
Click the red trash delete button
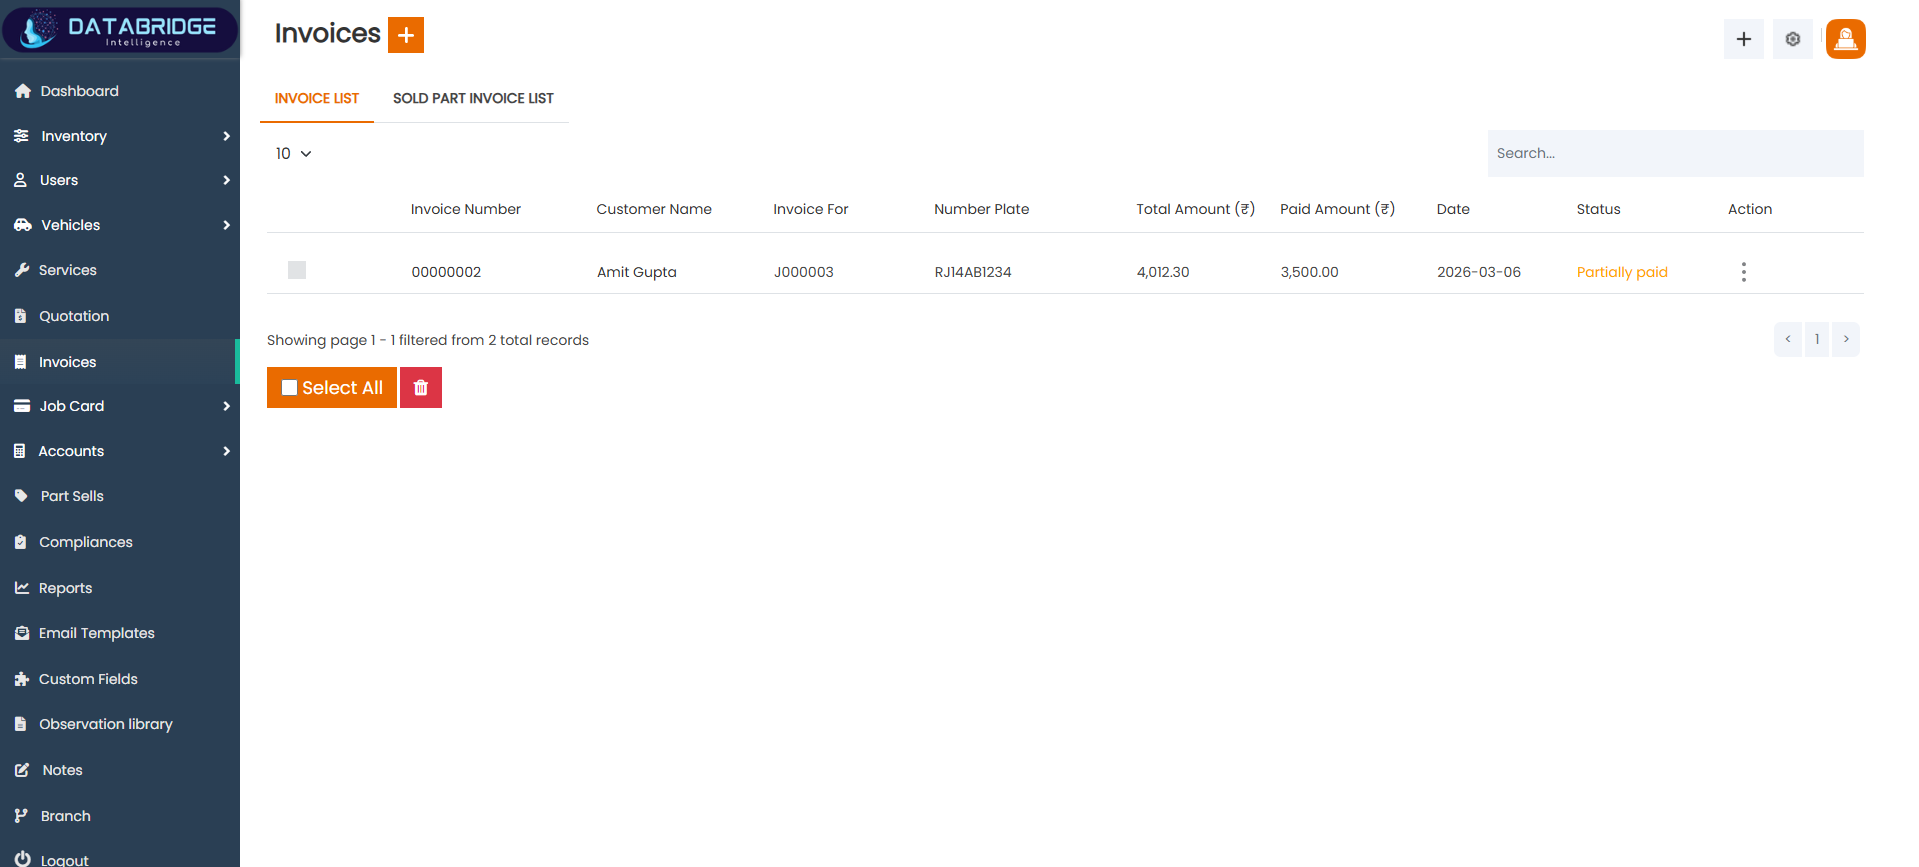[x=421, y=388]
